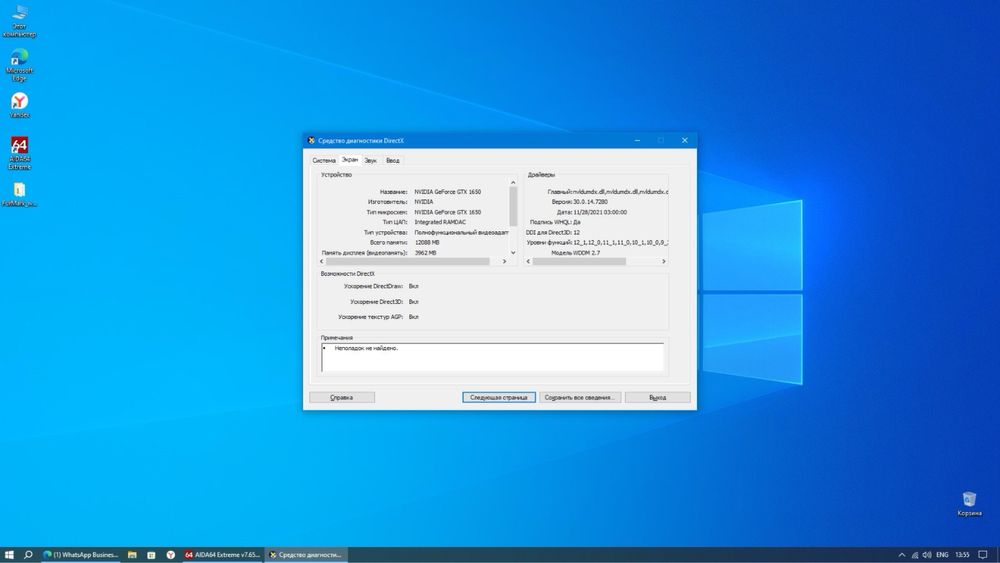Click driver date "11/28/2021 03:00:00"
Screen dimensions: 1000x563
[x=600, y=212]
